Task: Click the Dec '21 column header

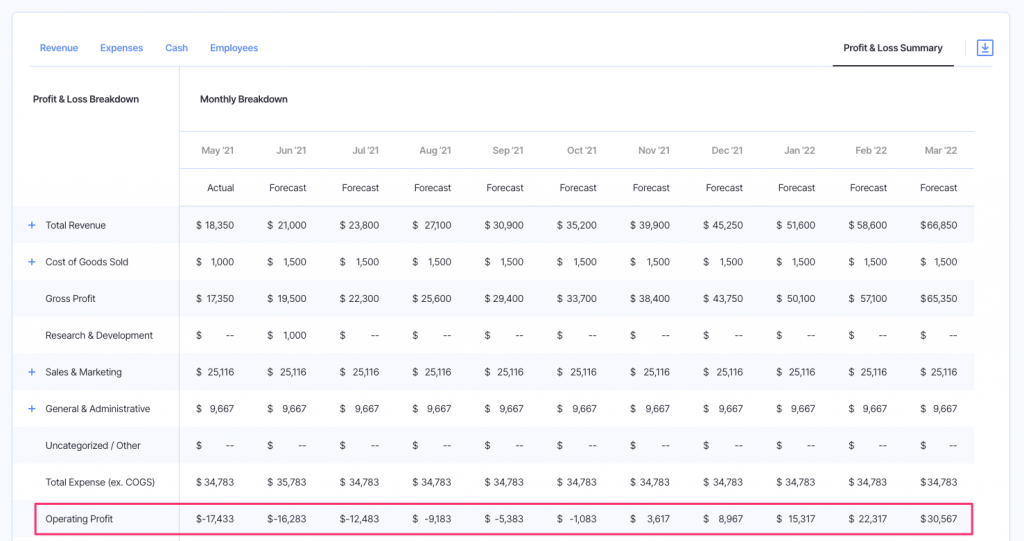Action: pos(727,150)
